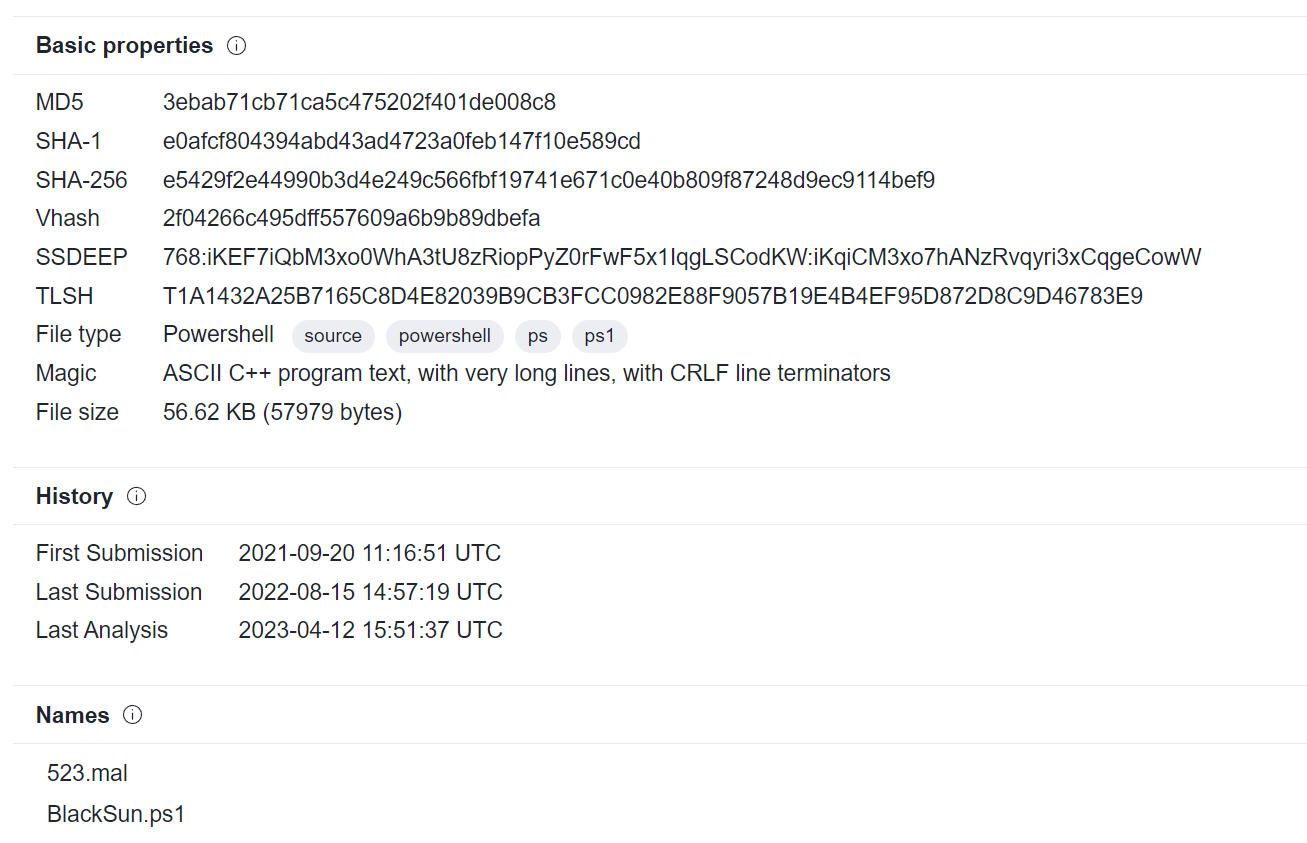The height and width of the screenshot is (843, 1307).
Task: Click the info icon next to History
Action: click(136, 496)
